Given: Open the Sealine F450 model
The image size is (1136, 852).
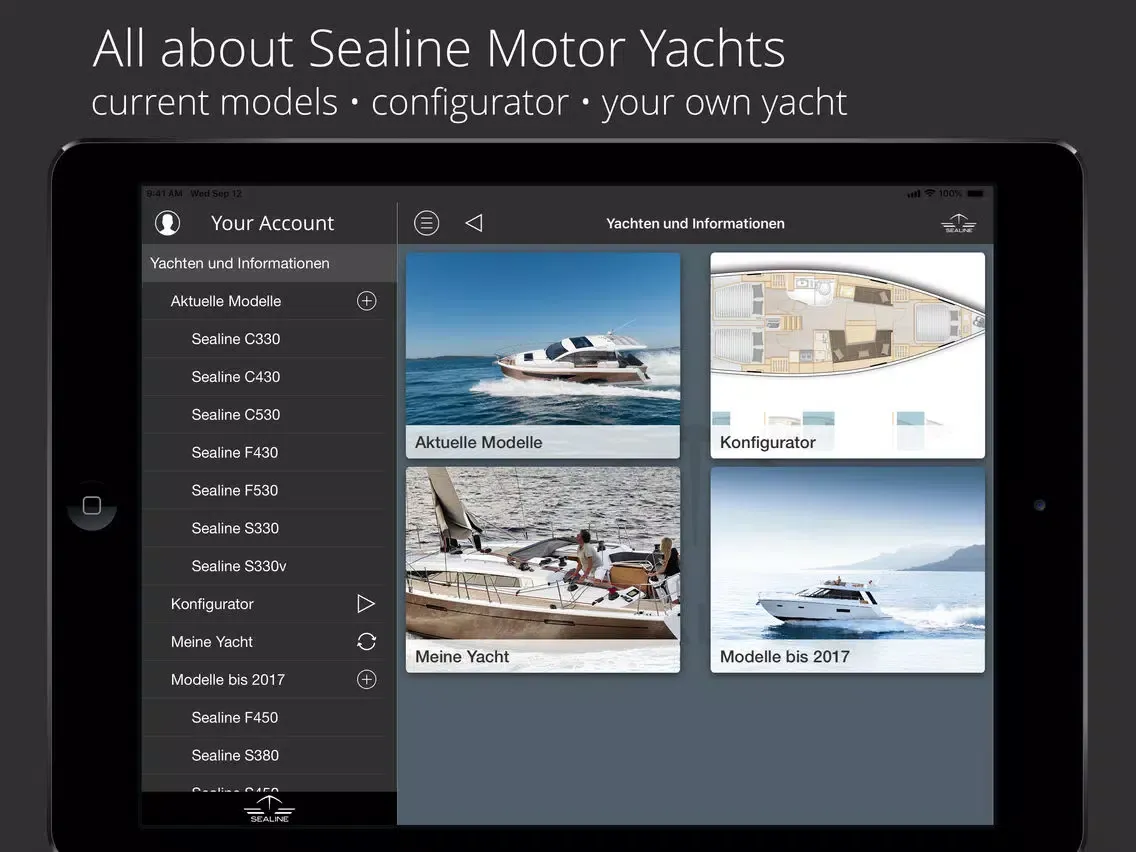Looking at the screenshot, I should pos(270,717).
